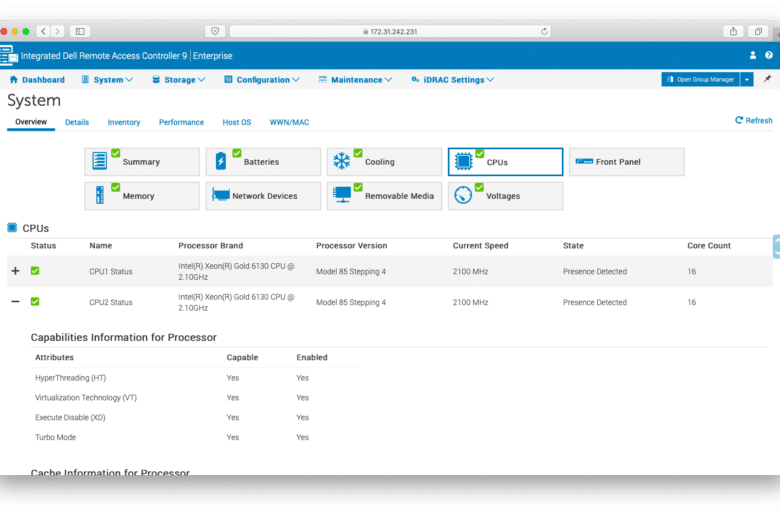Show Safari tab overview
This screenshot has height=516, width=780.
click(x=758, y=31)
